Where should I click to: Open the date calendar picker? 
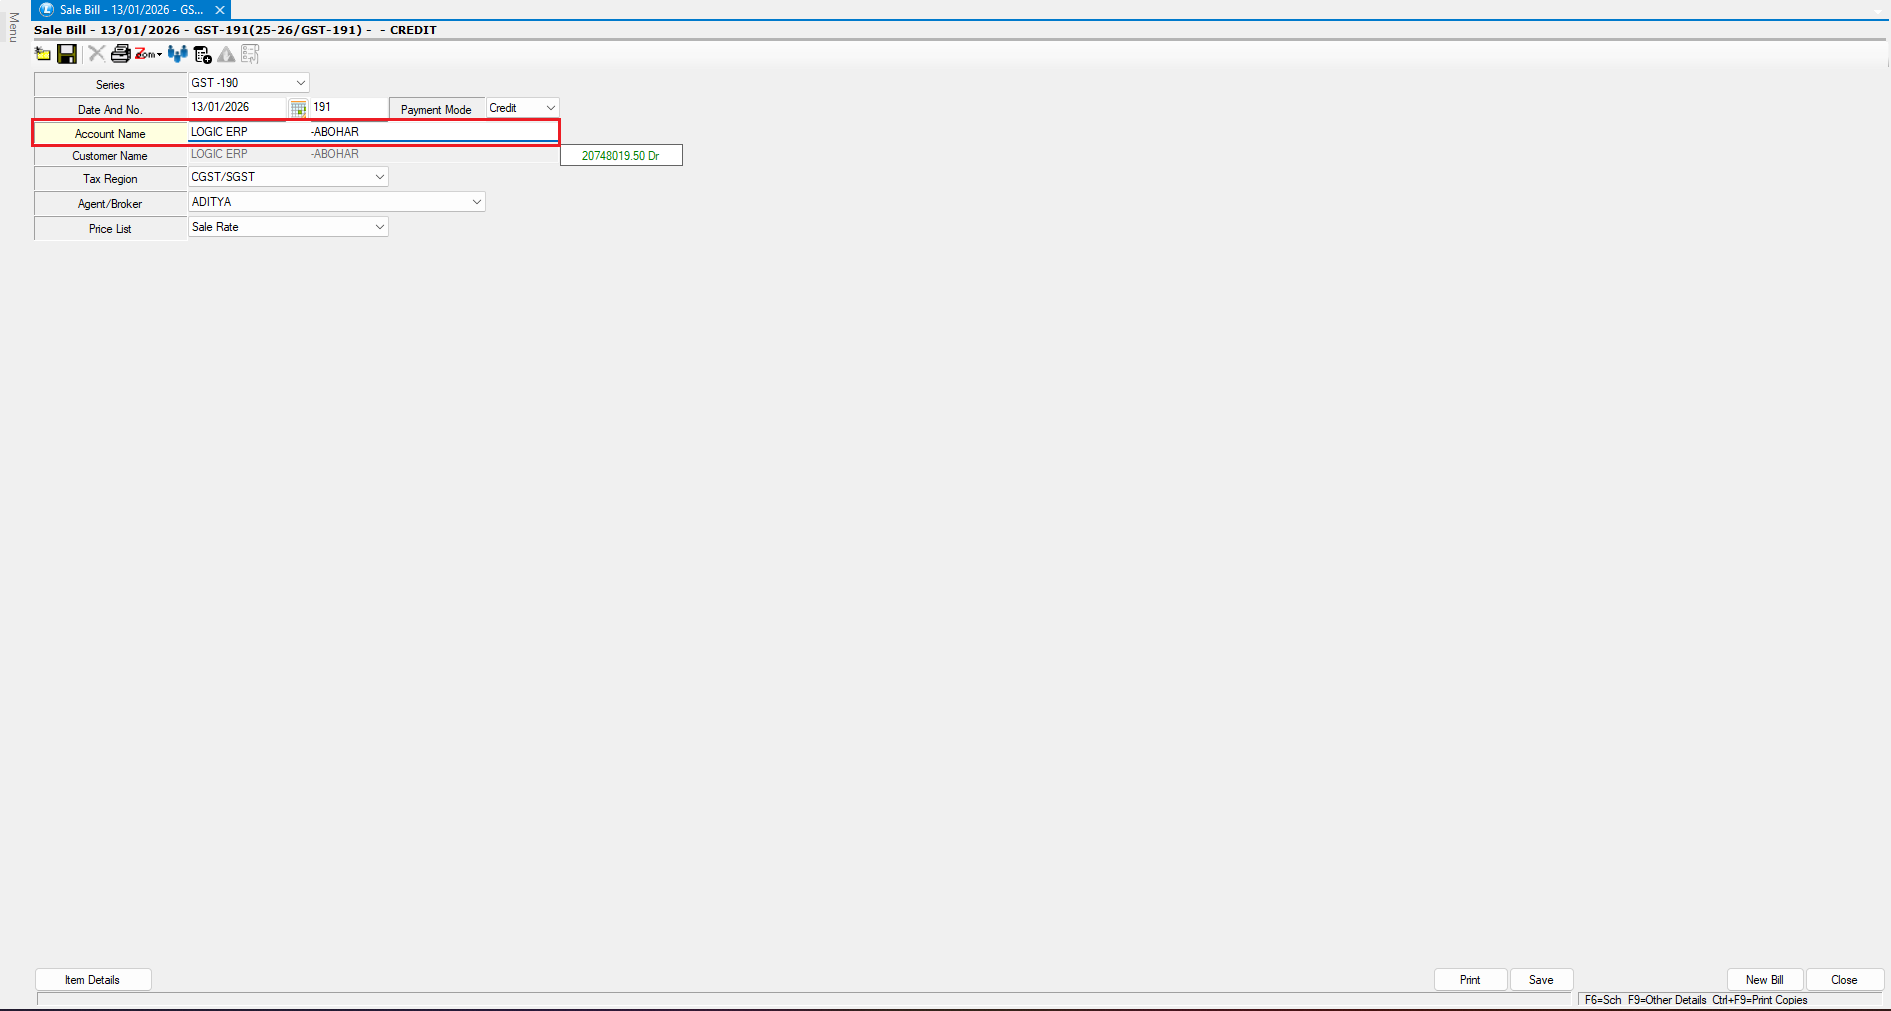coord(298,108)
